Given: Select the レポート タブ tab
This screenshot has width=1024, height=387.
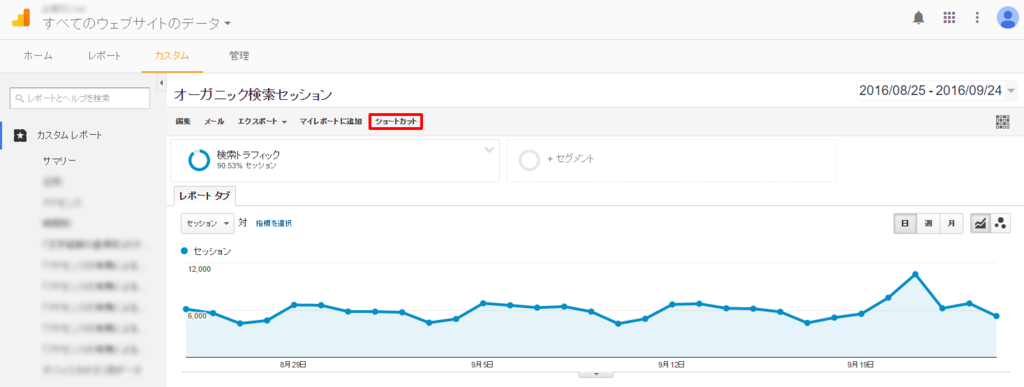Looking at the screenshot, I should (x=204, y=195).
